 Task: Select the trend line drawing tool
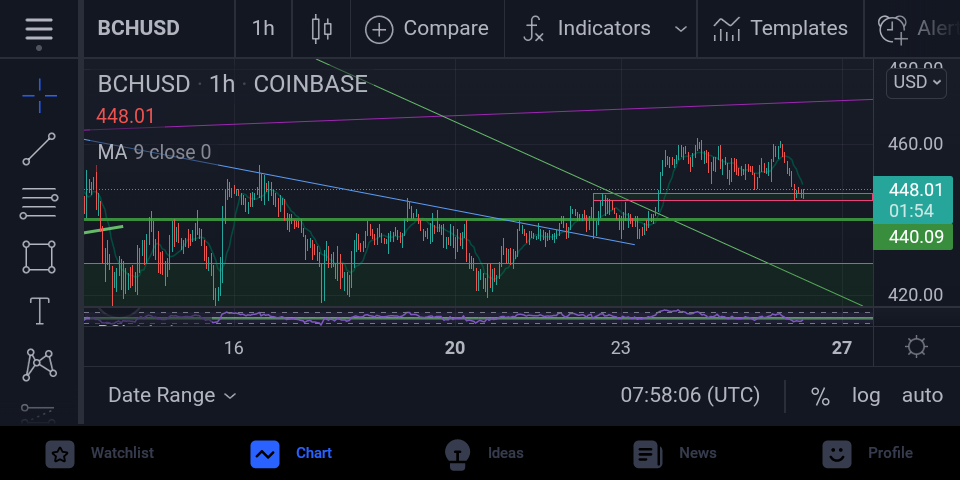(40, 149)
